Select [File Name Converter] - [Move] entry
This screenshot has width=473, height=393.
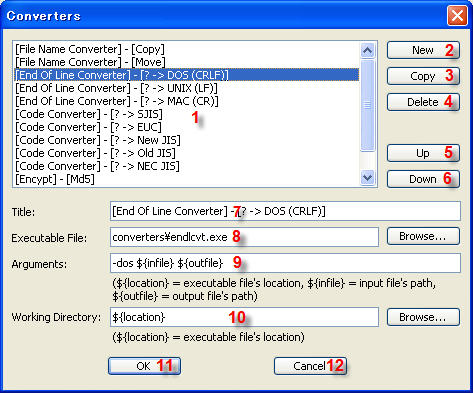[x=187, y=62]
